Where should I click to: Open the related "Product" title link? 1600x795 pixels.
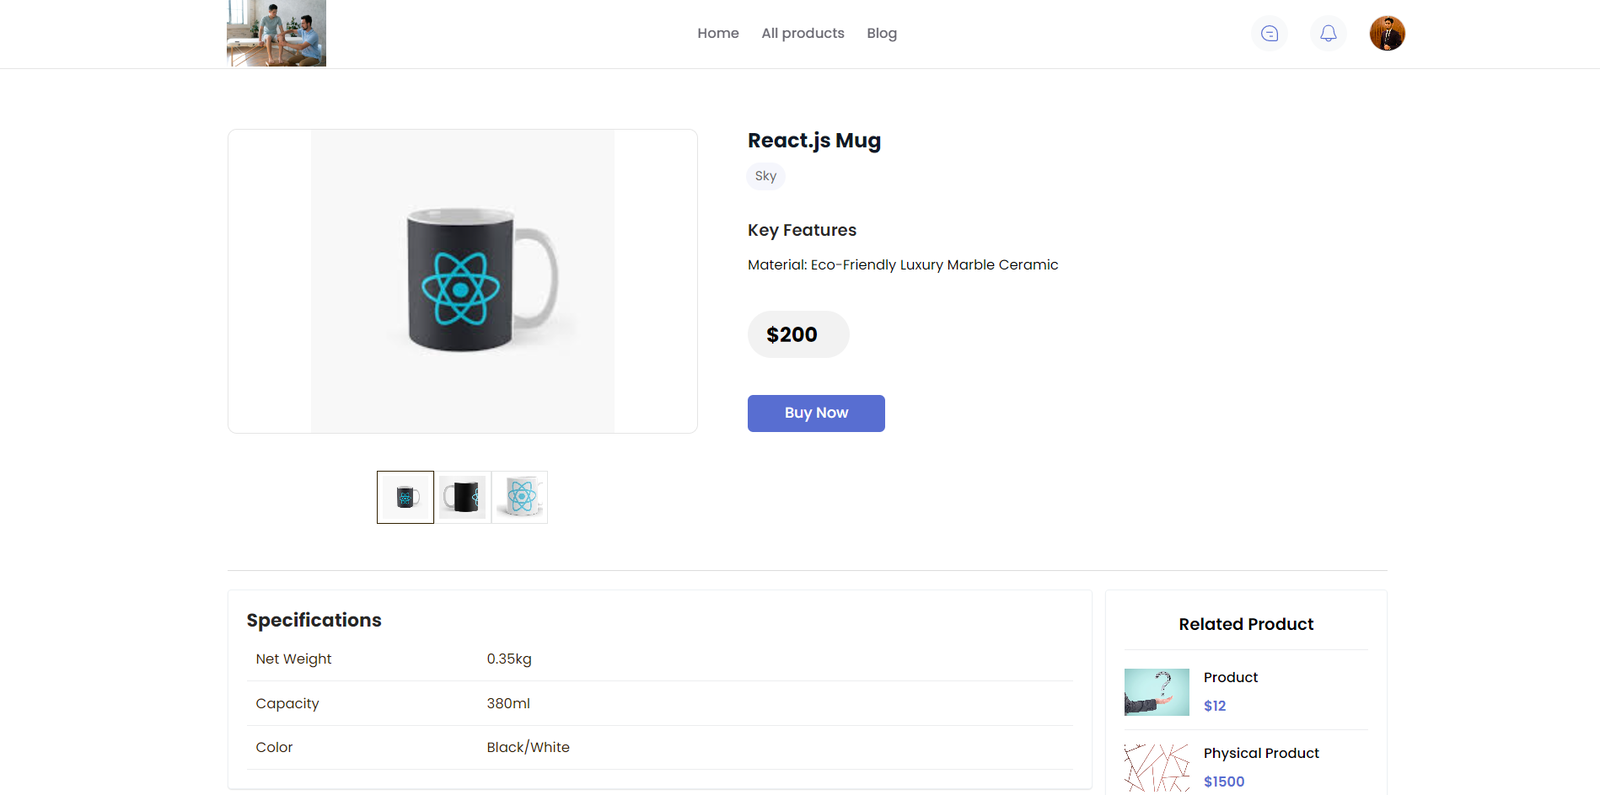(1230, 677)
